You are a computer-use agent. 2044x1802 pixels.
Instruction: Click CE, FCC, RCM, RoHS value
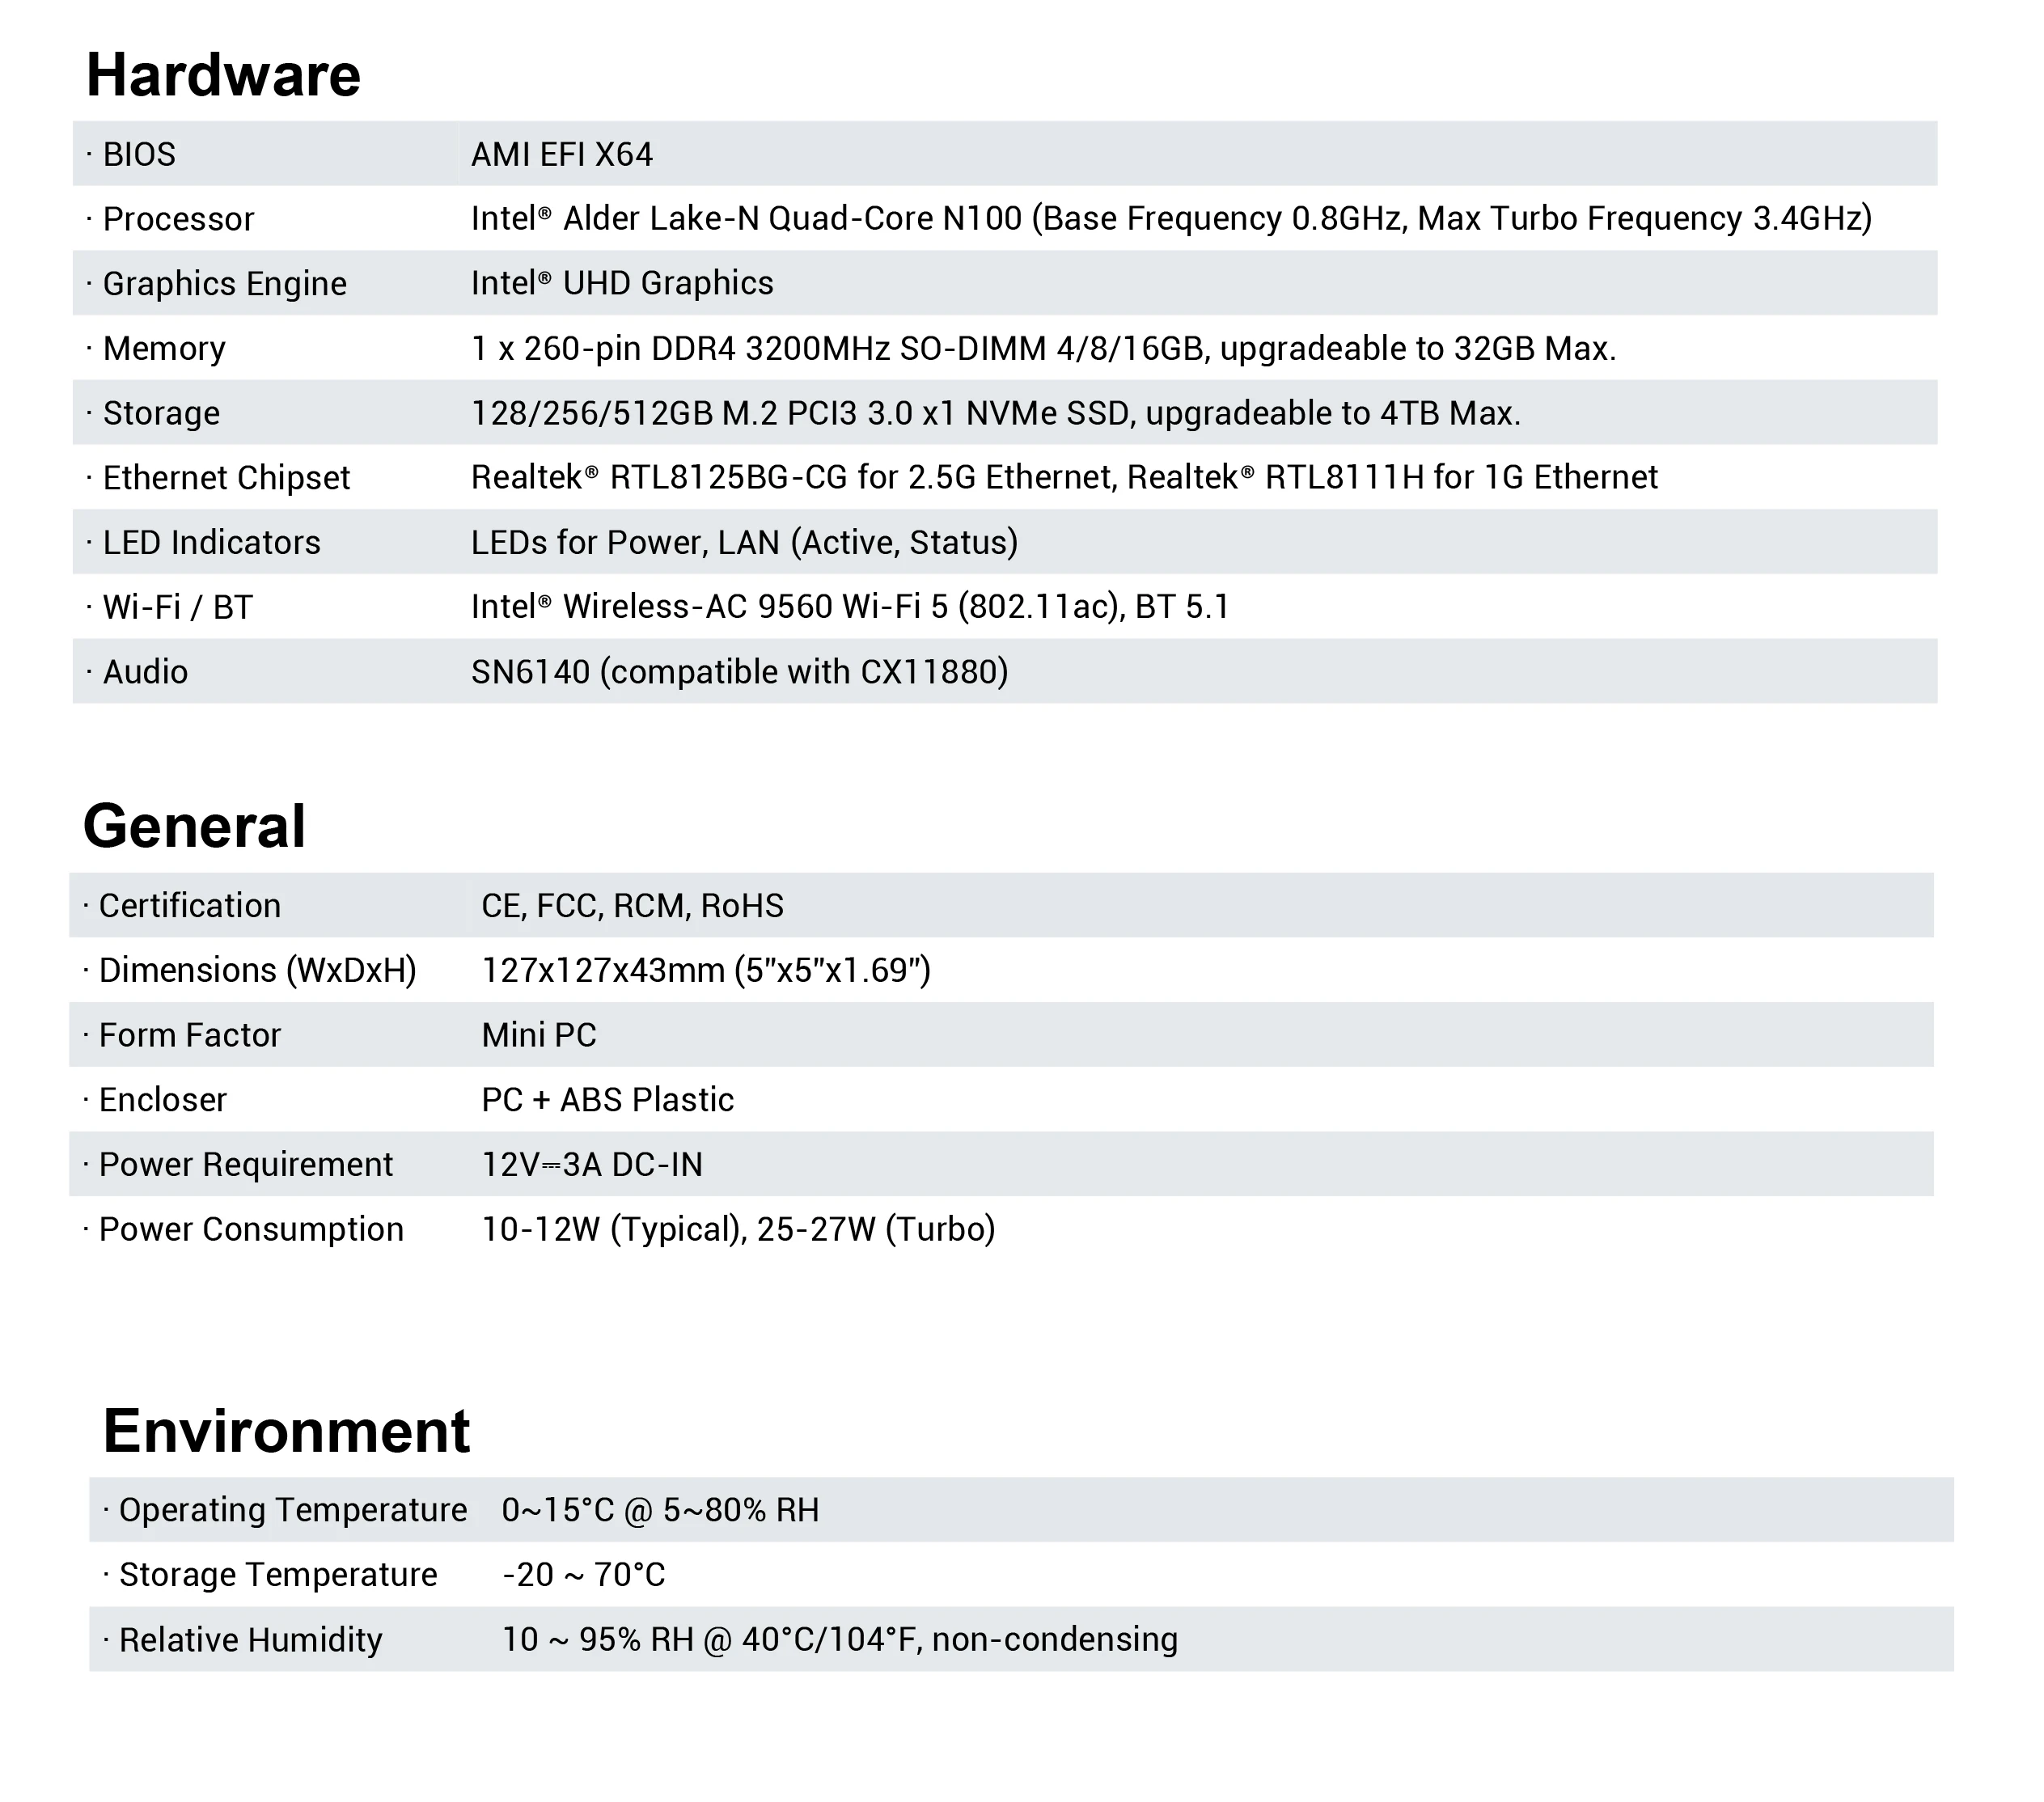(632, 906)
